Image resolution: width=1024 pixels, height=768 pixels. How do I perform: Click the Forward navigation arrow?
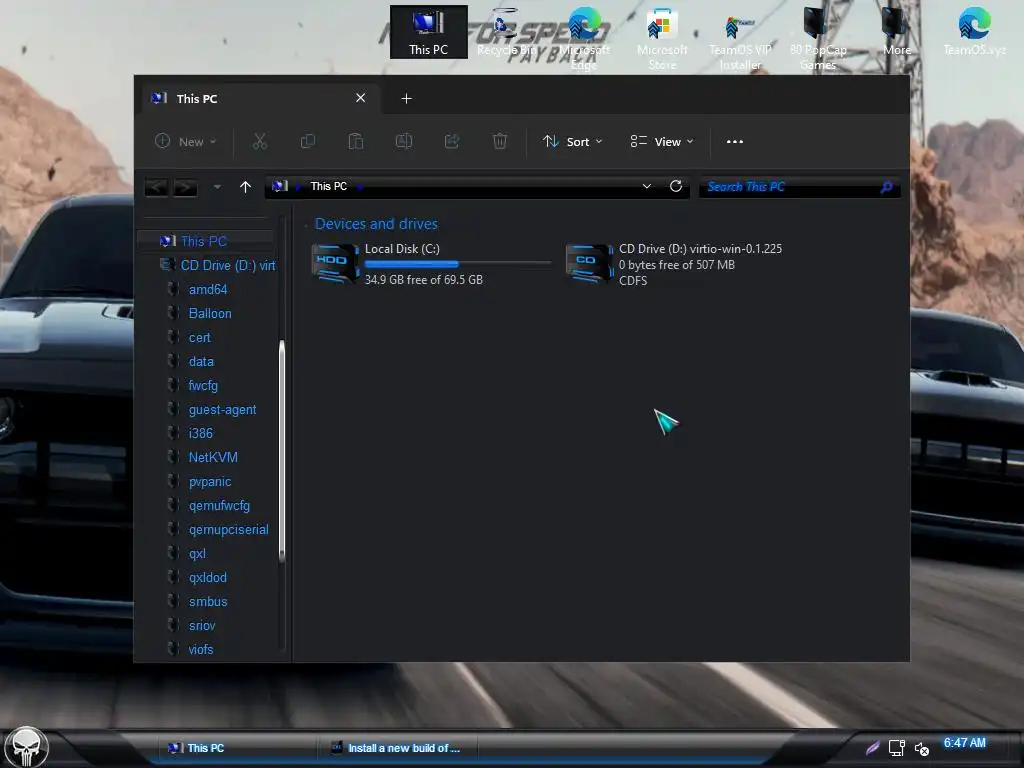click(x=185, y=187)
